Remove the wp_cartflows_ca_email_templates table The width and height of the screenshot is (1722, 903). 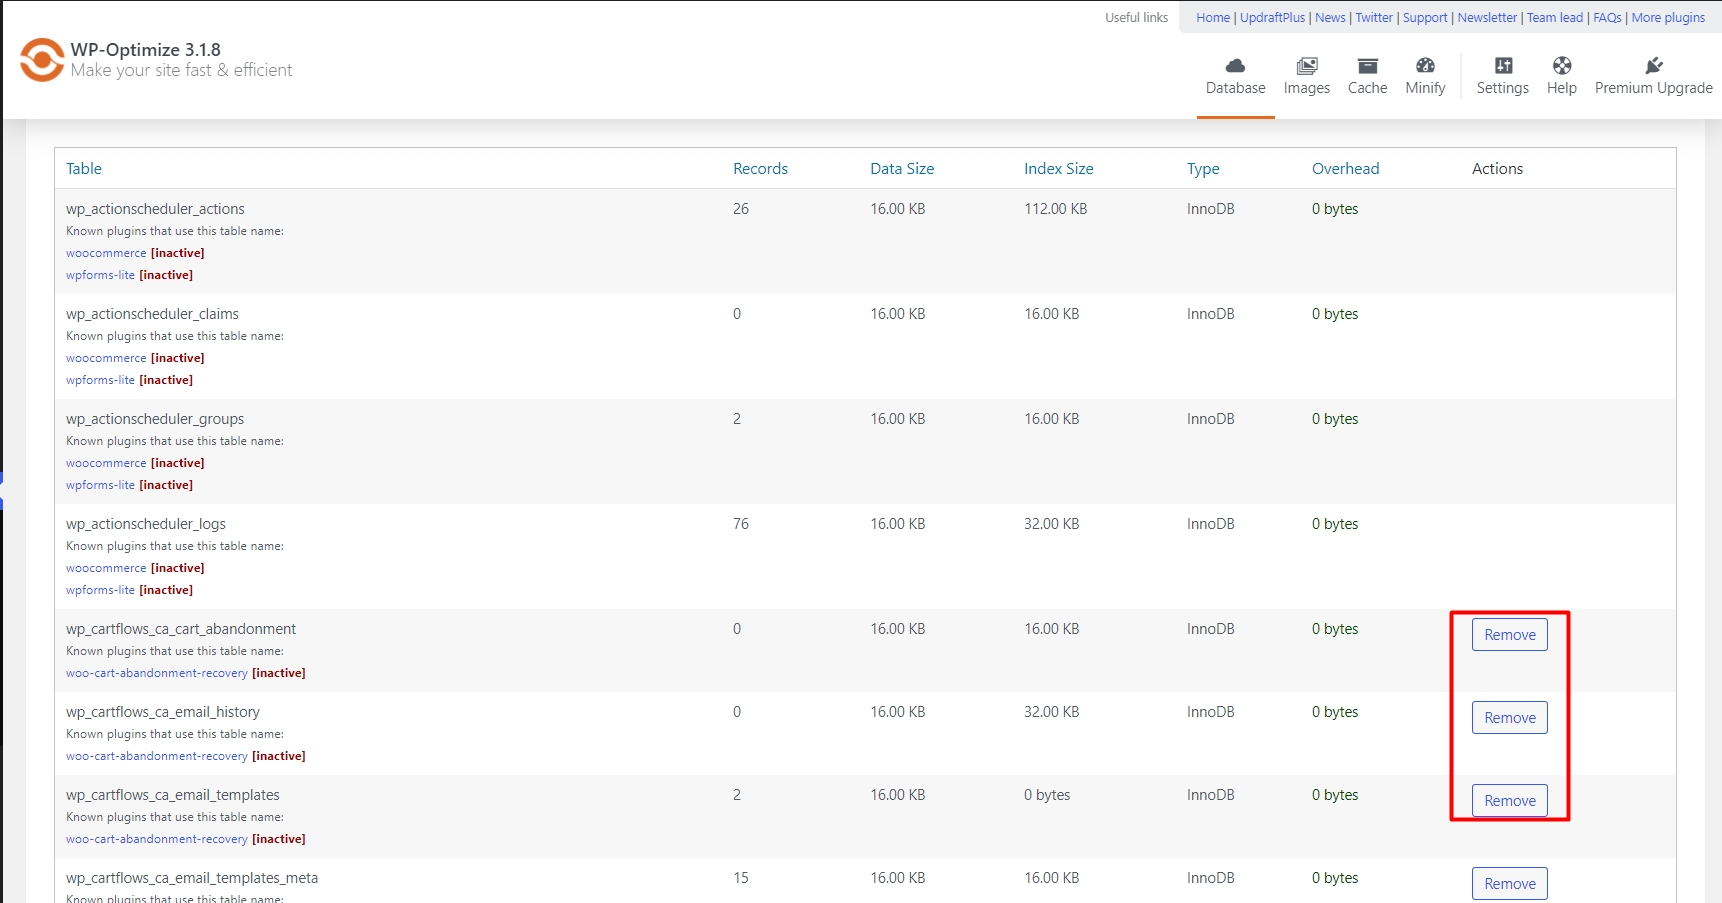pyautogui.click(x=1509, y=801)
